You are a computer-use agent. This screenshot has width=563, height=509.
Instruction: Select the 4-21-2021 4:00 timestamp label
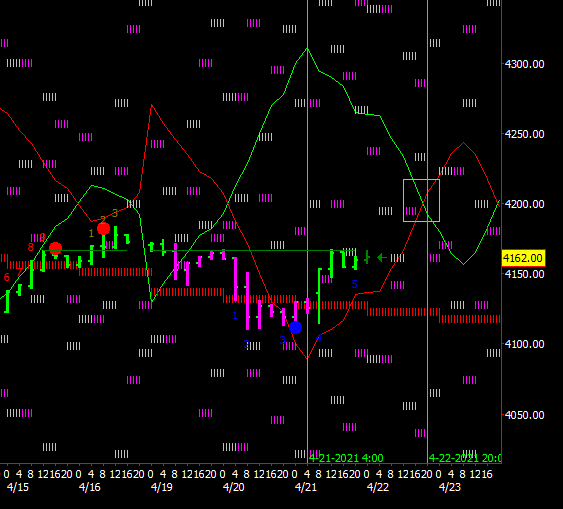pyautogui.click(x=346, y=458)
